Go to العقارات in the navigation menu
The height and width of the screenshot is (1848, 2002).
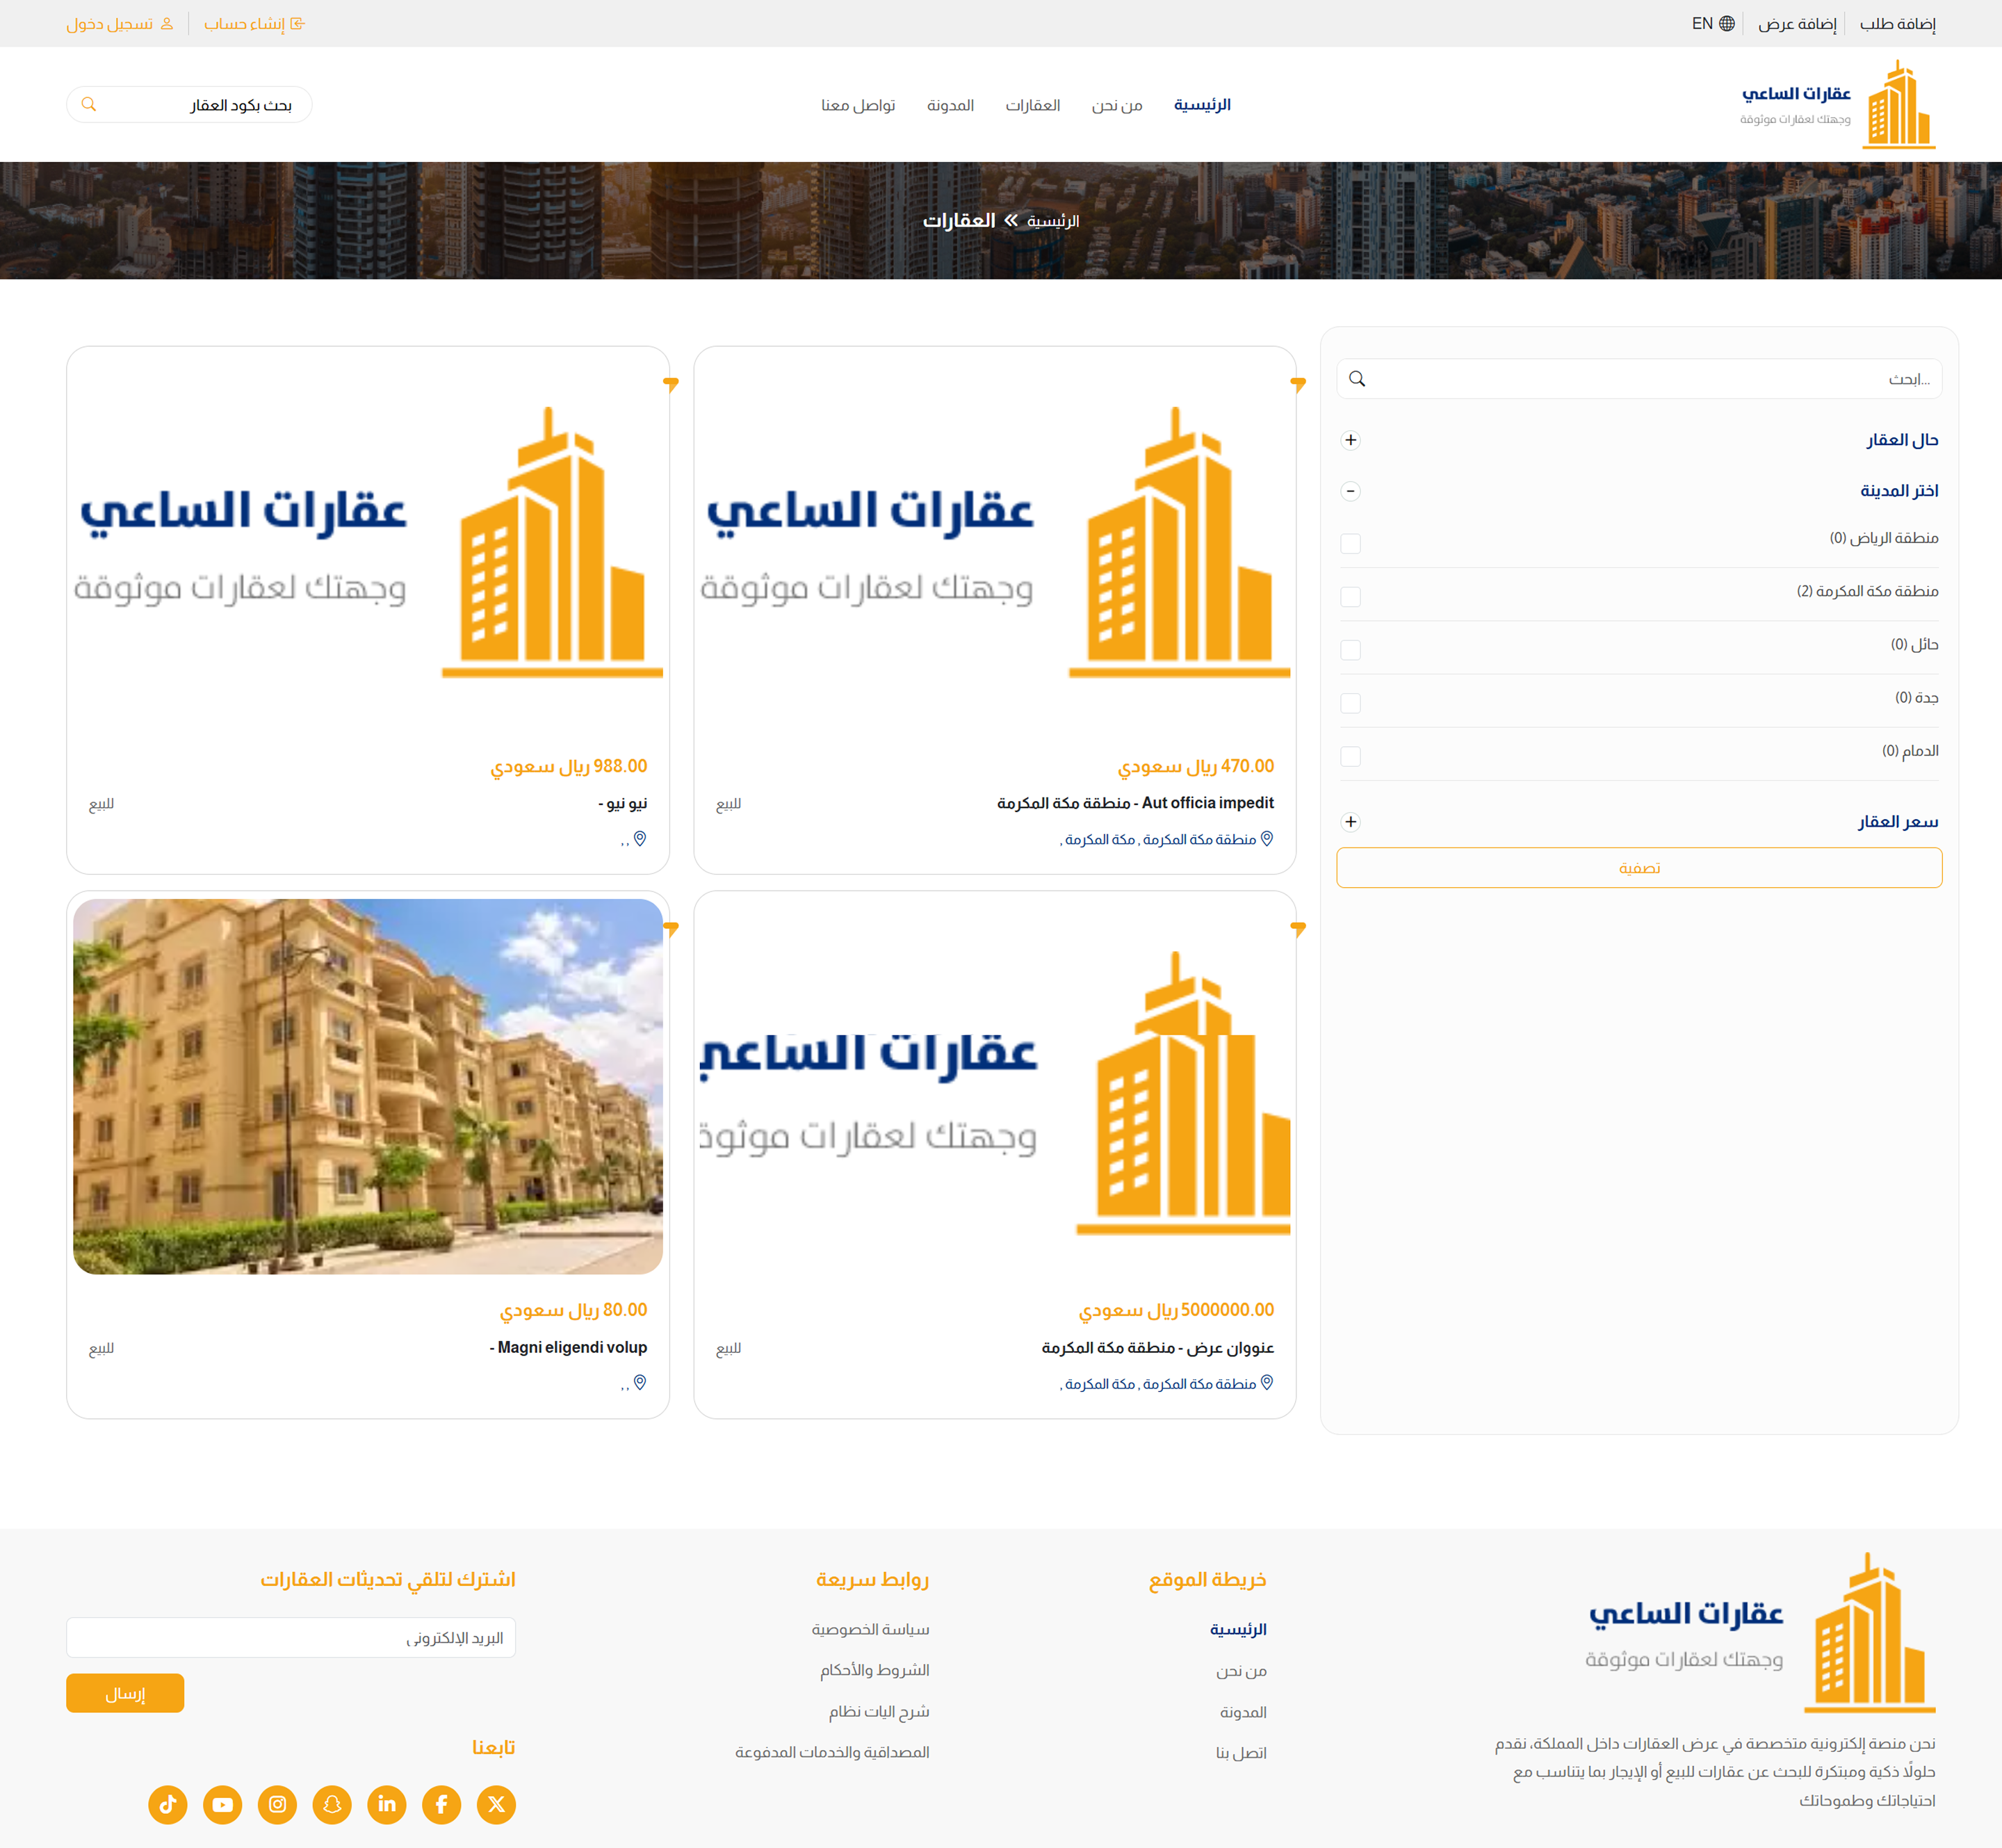pyautogui.click(x=1032, y=105)
